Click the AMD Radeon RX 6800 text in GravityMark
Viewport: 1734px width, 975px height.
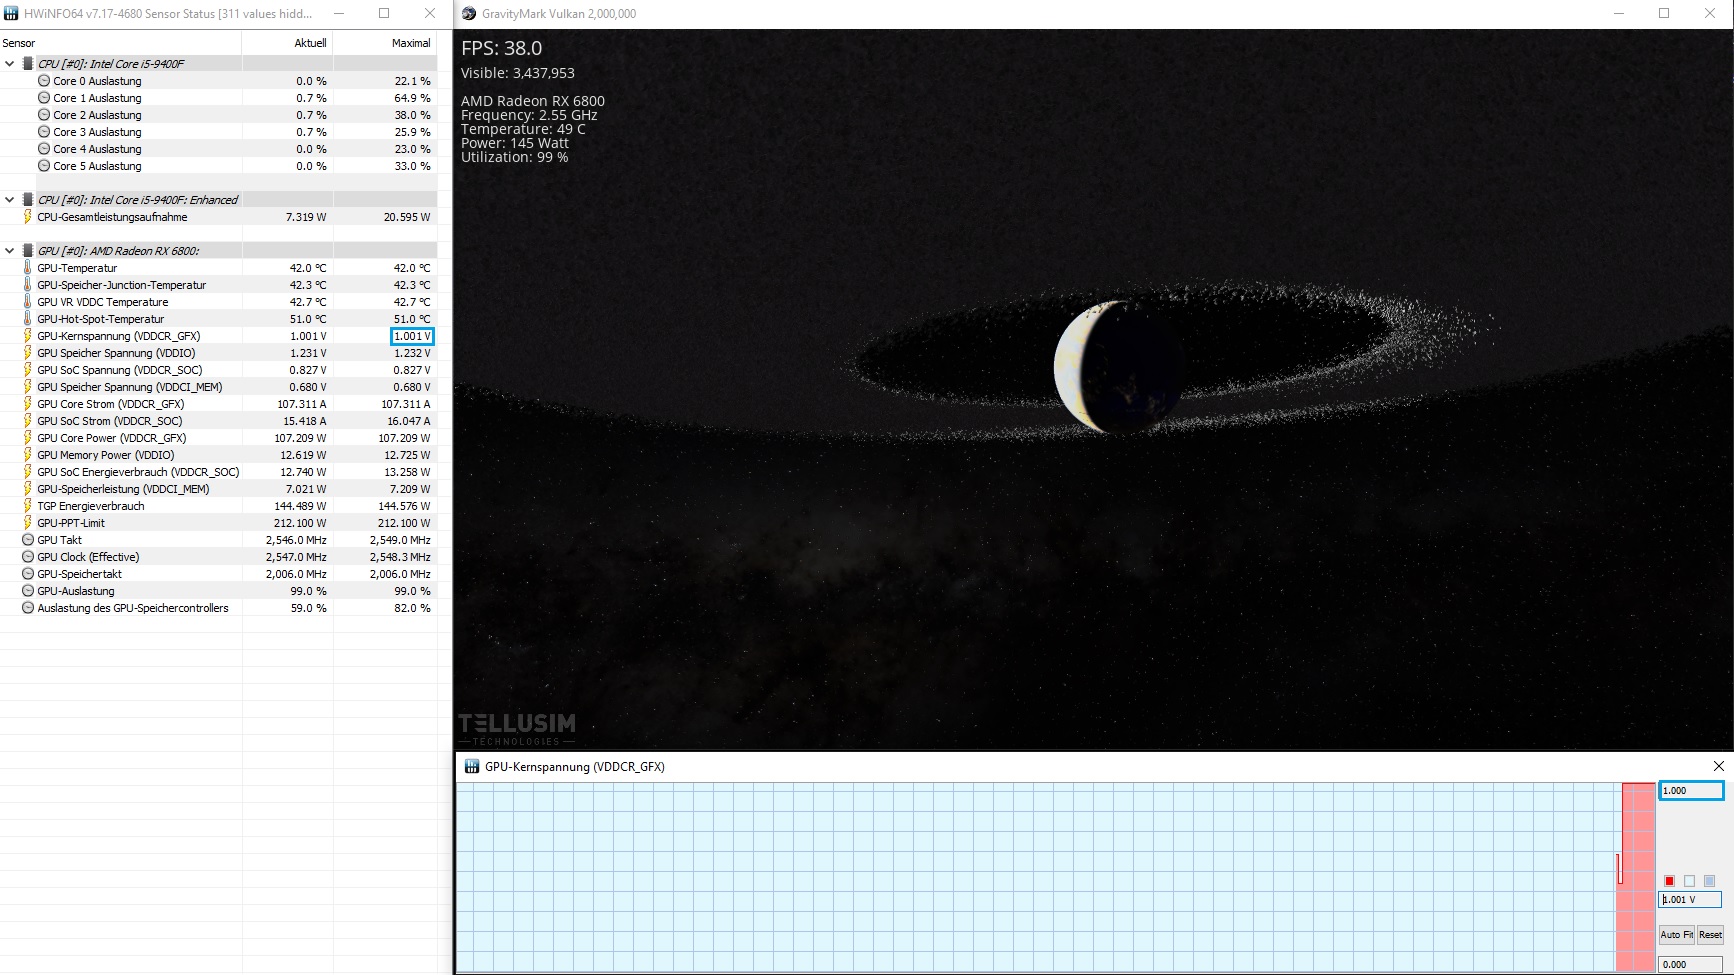[532, 101]
